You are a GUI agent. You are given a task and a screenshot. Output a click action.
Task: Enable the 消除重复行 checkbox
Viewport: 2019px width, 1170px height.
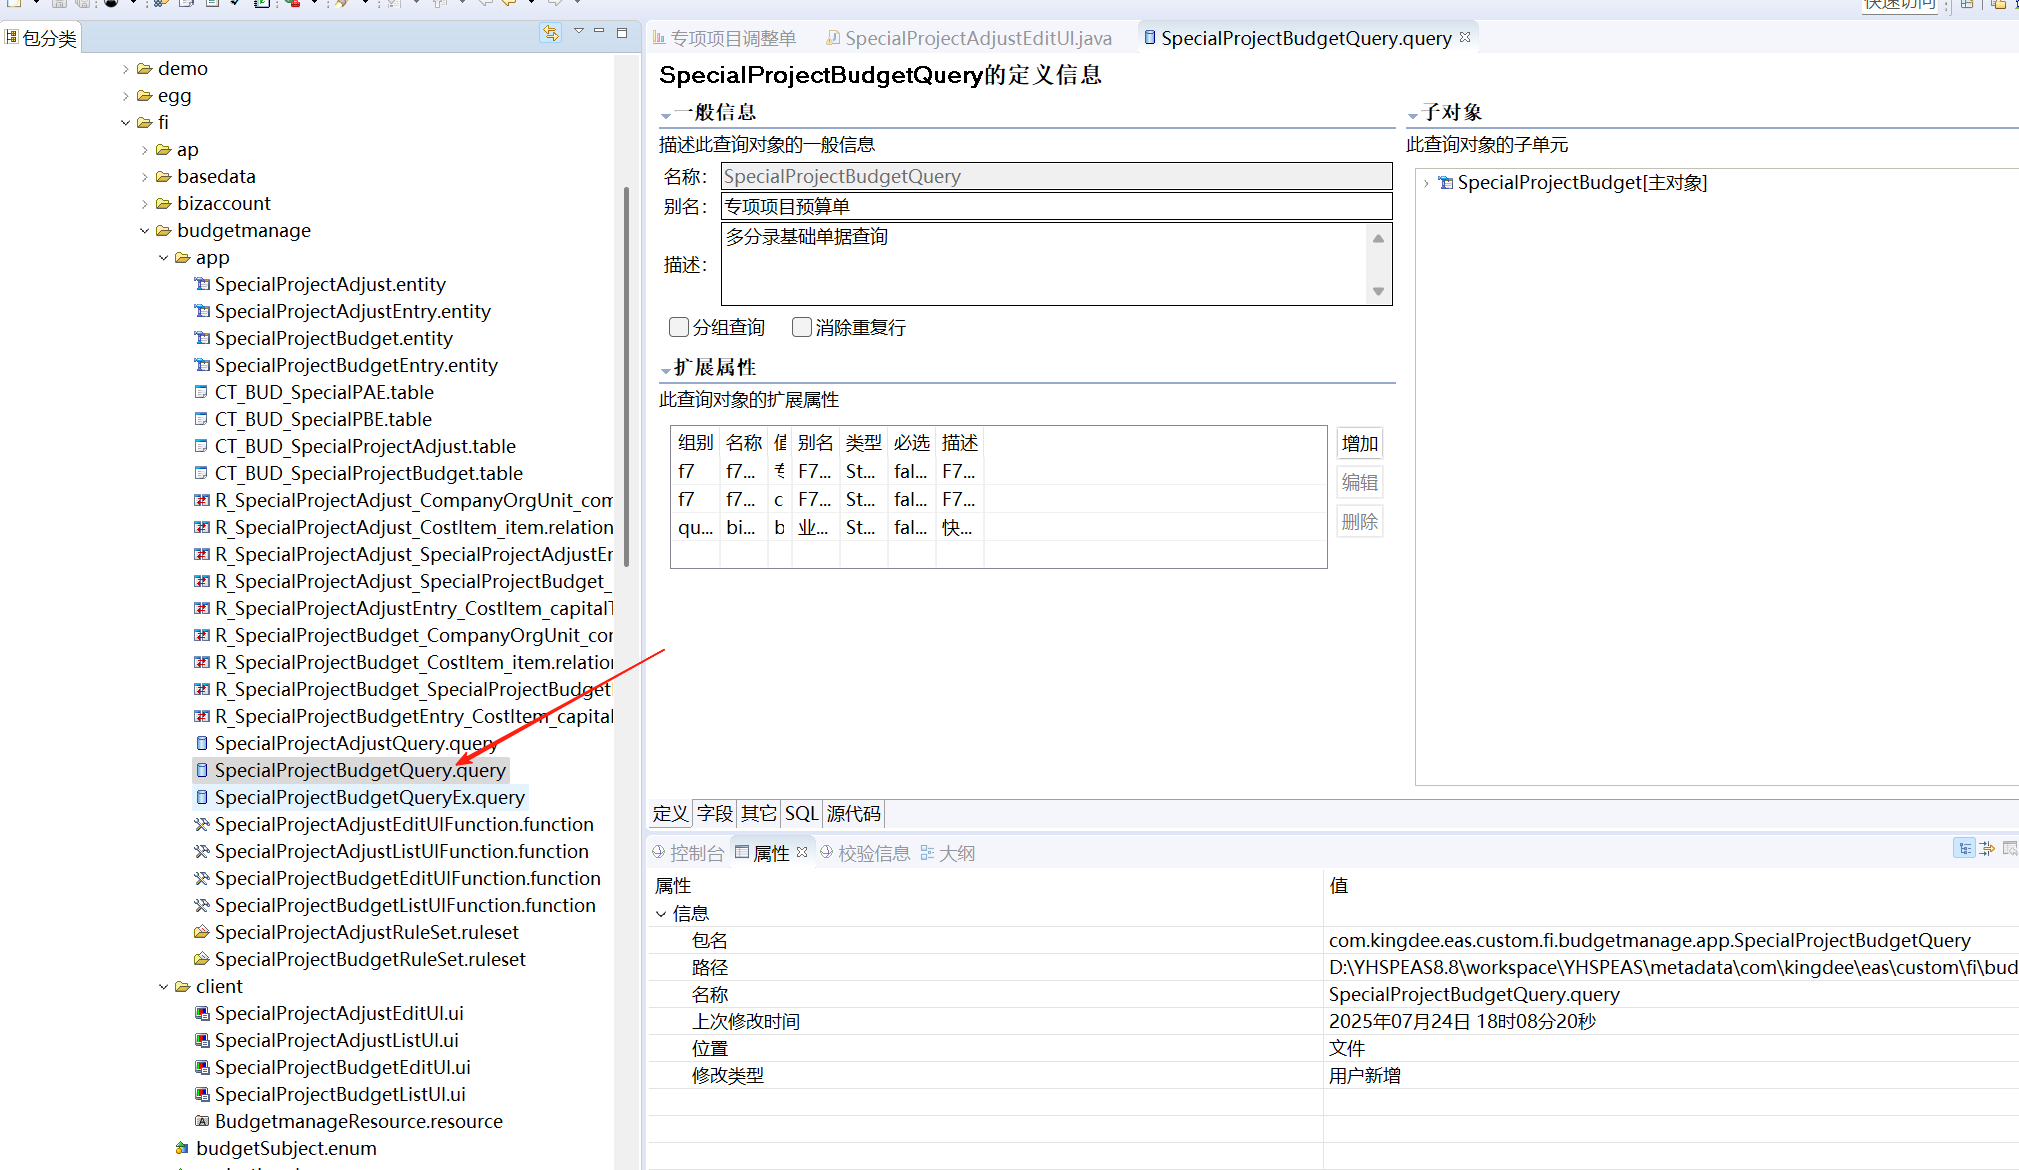801,327
